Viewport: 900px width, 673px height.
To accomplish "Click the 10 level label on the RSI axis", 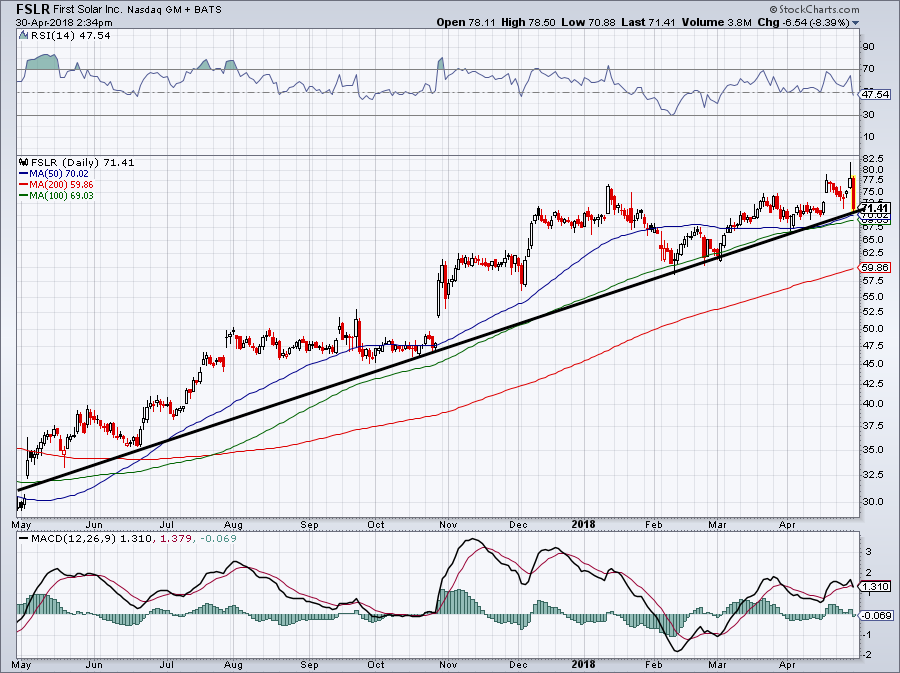I will coord(869,137).
